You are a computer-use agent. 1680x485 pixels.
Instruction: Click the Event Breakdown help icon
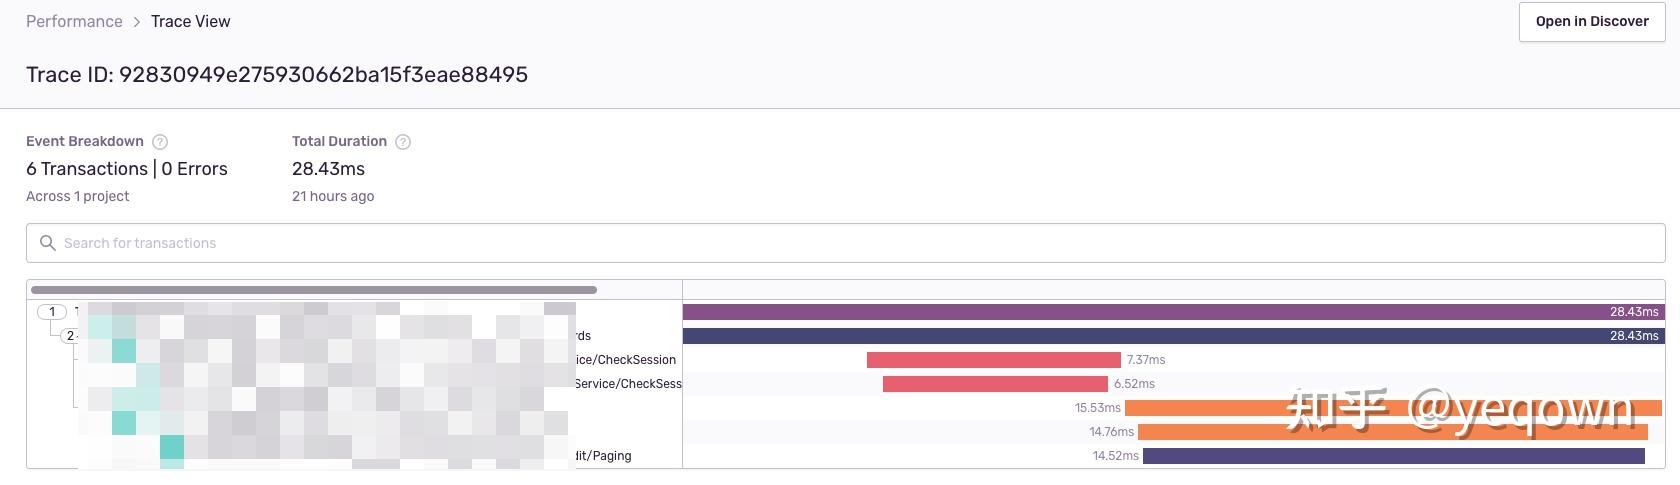click(160, 142)
